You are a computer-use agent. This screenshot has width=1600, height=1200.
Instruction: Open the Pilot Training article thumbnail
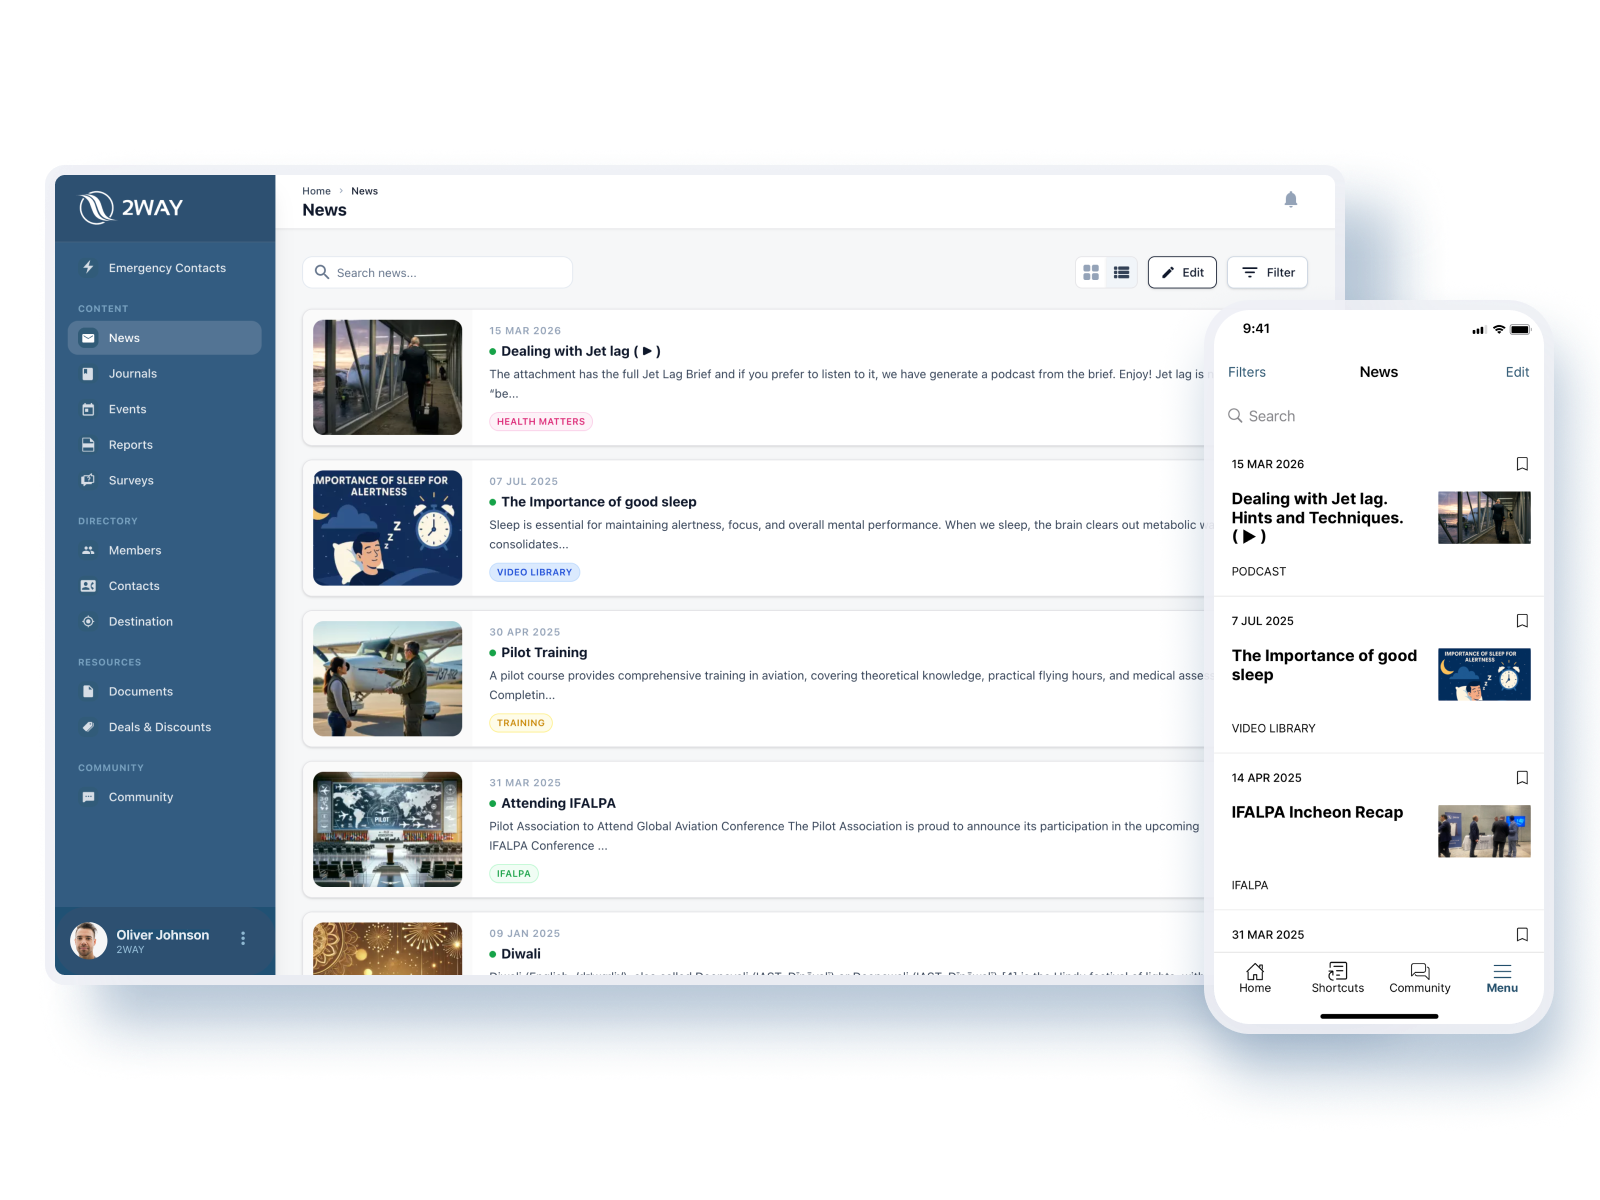[387, 679]
